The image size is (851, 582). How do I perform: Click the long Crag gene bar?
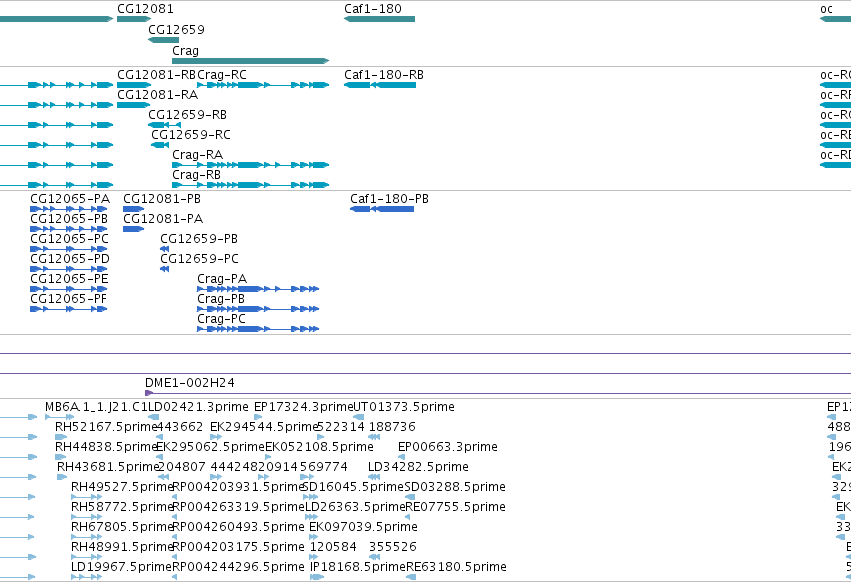click(250, 61)
